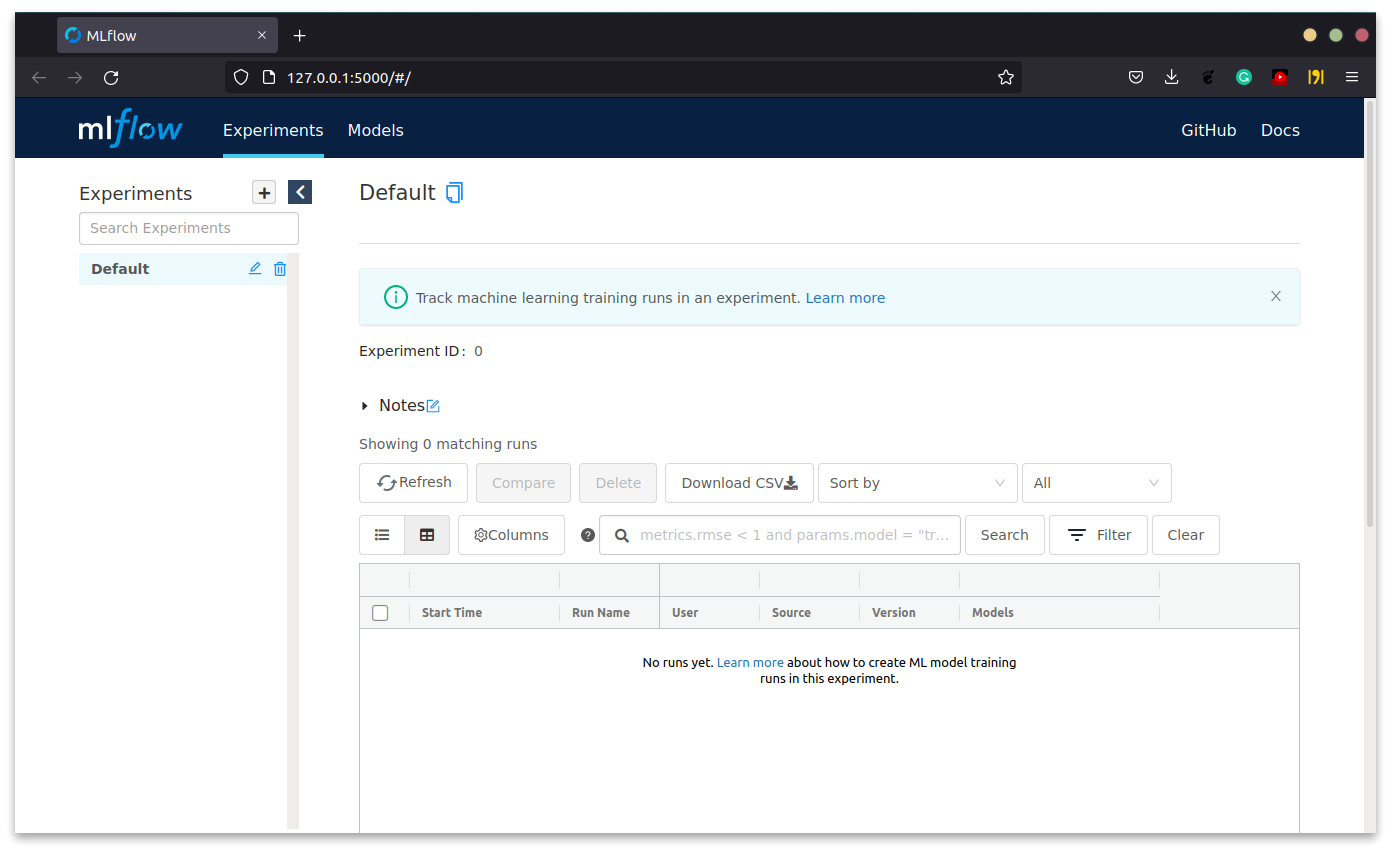Add a new experiment with plus button
The image size is (1398, 864).
pyautogui.click(x=264, y=193)
